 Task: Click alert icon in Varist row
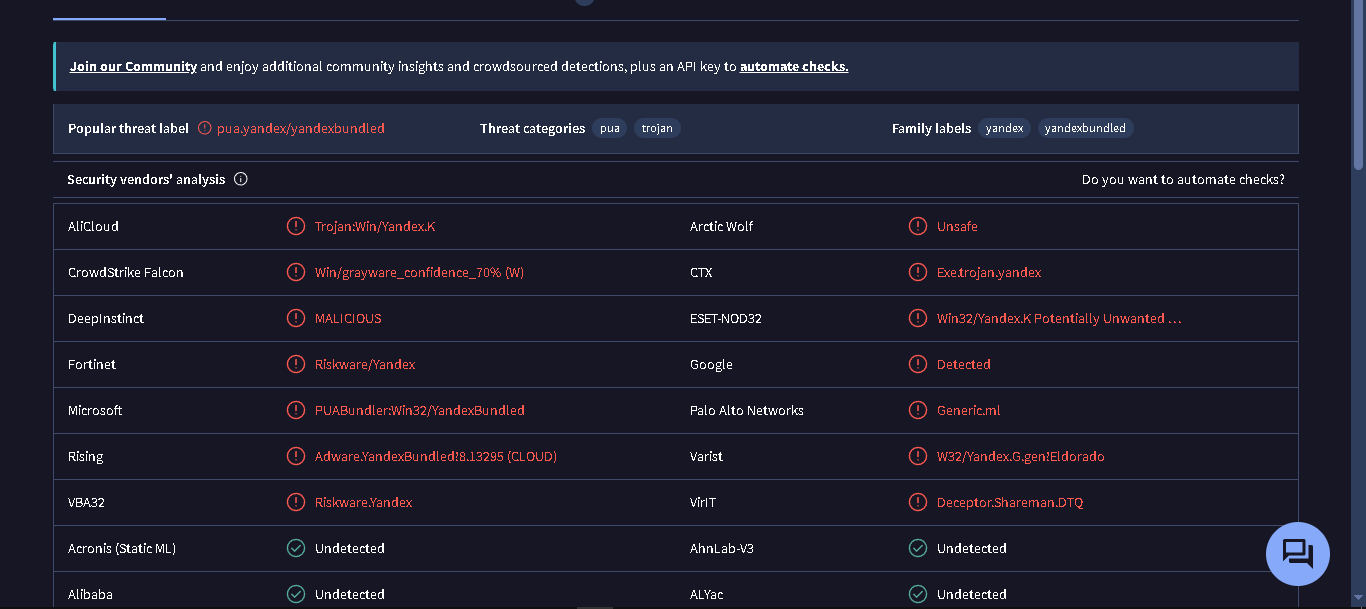pos(918,456)
